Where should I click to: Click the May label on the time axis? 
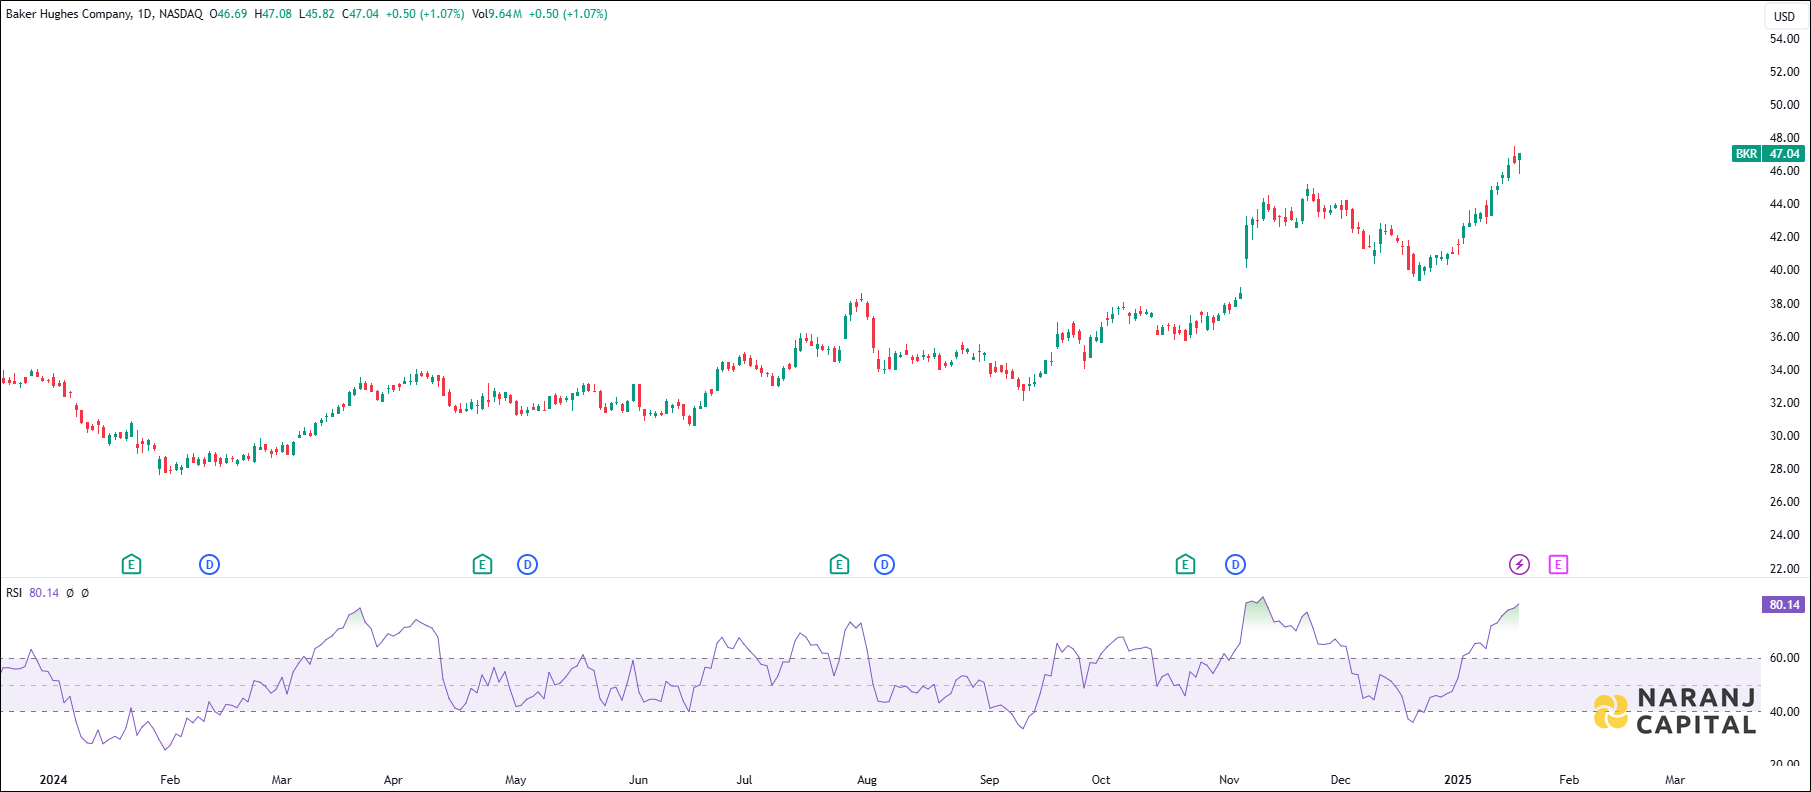pyautogui.click(x=516, y=780)
